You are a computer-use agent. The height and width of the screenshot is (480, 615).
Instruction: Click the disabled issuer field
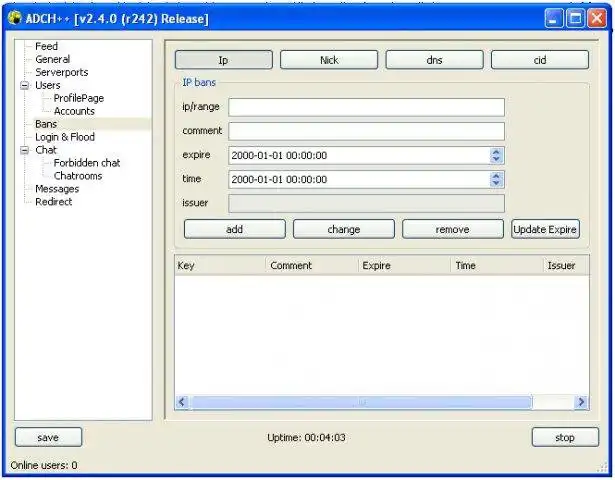[366, 204]
